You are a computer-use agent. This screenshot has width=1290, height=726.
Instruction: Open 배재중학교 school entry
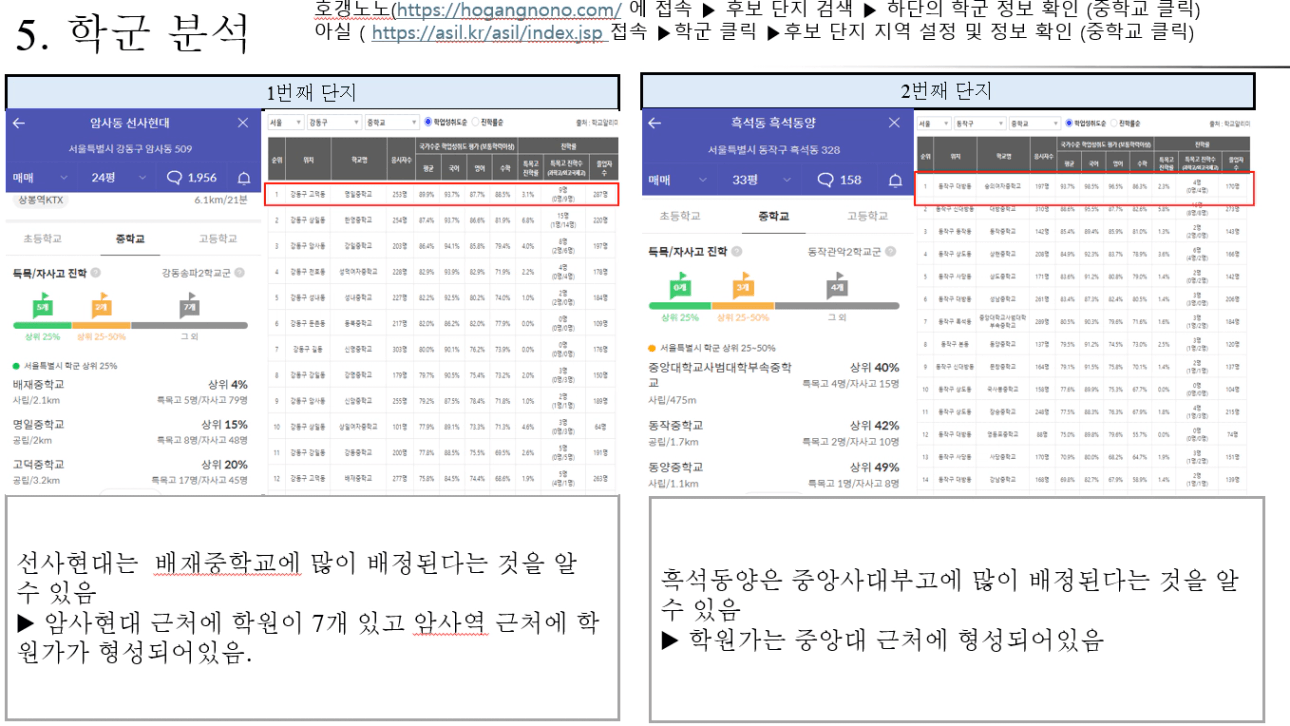coord(130,392)
